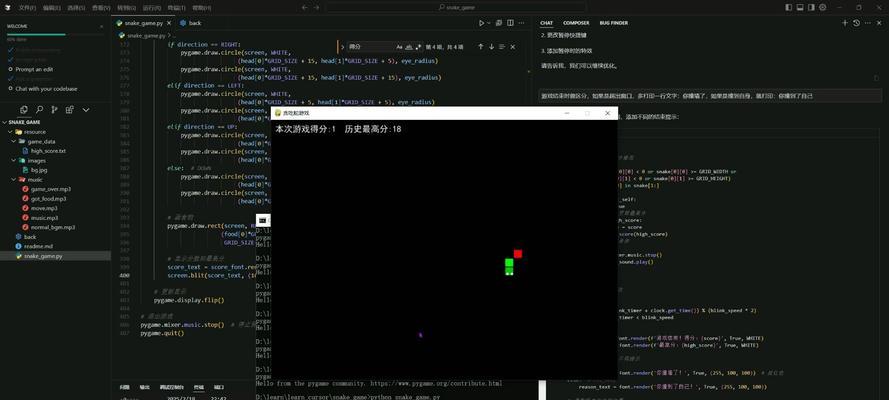Start a new chat with plus icon
This screenshot has width=889, height=400.
pos(845,23)
